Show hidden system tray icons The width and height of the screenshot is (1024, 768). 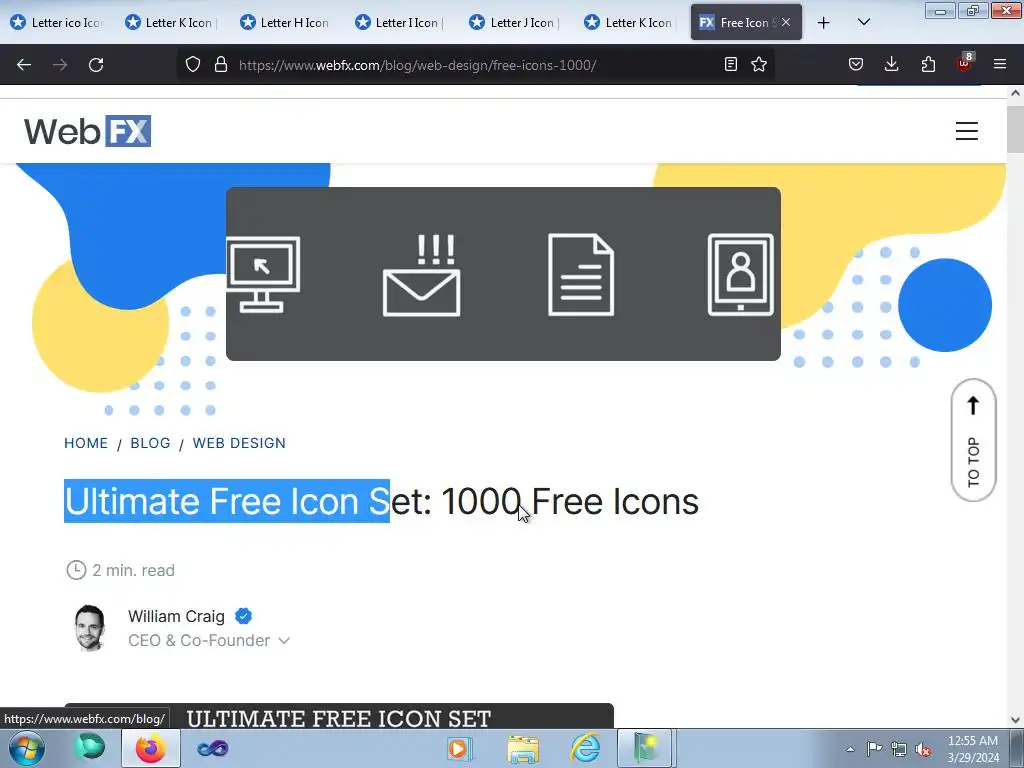click(850, 749)
